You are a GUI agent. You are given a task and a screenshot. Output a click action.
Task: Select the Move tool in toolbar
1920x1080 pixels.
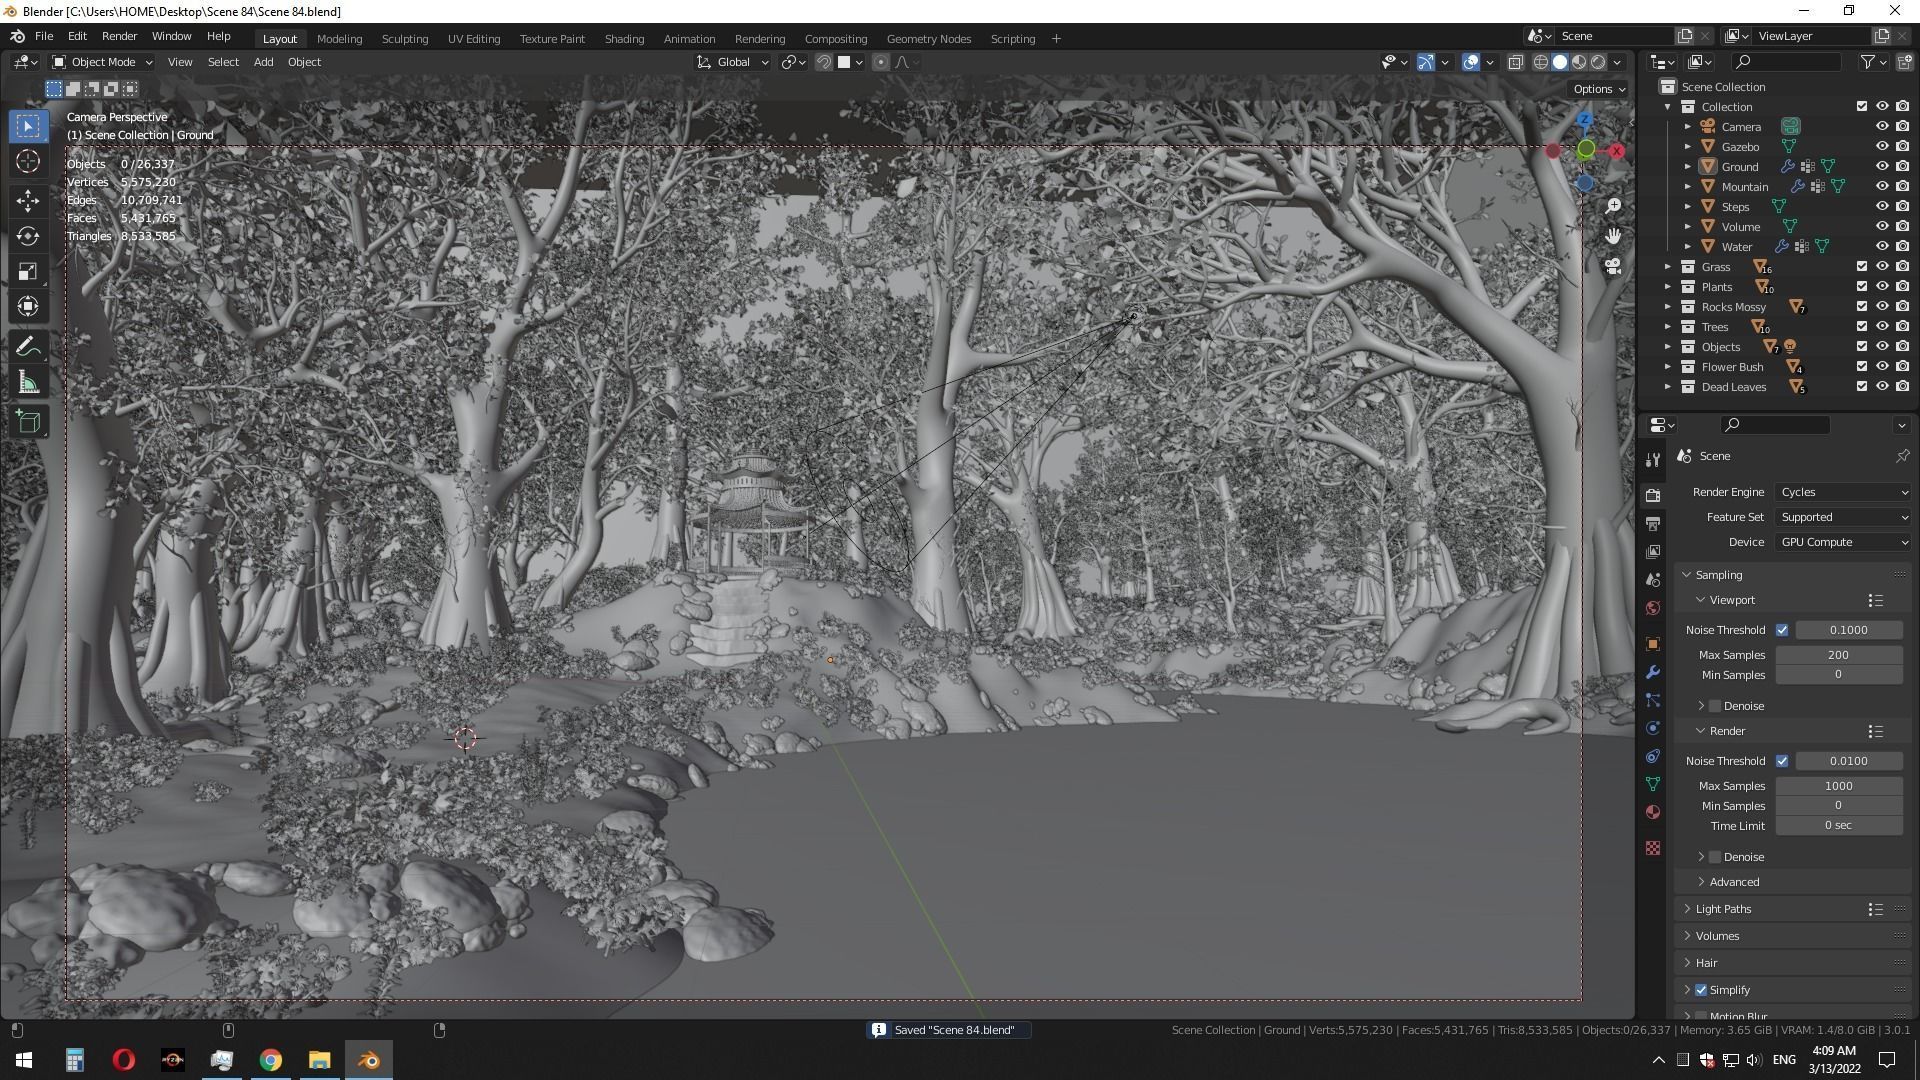pos(28,200)
